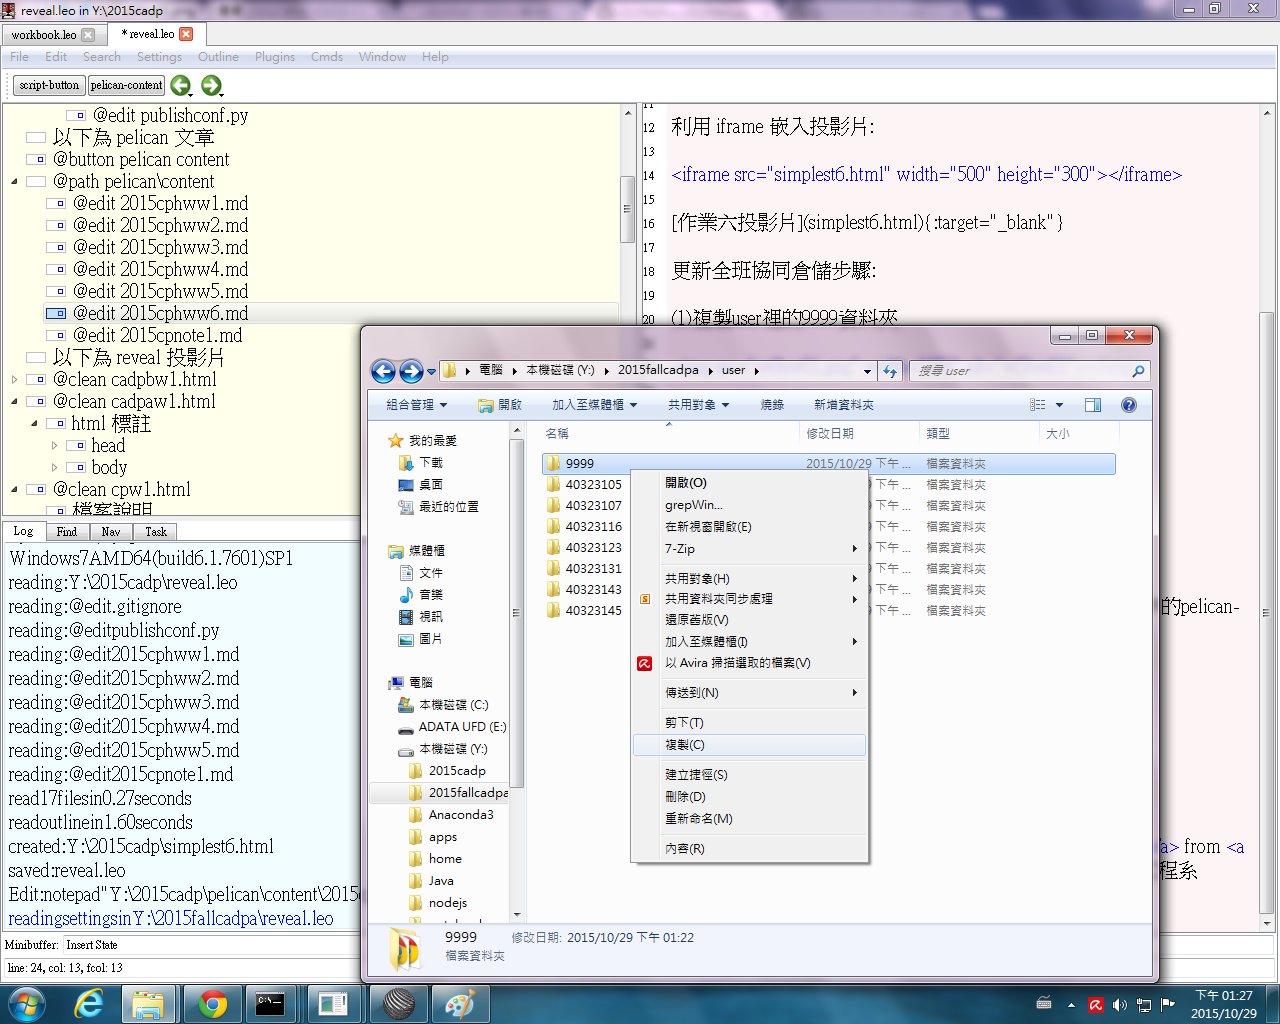Switch to the Find tab in Leo

(67, 532)
